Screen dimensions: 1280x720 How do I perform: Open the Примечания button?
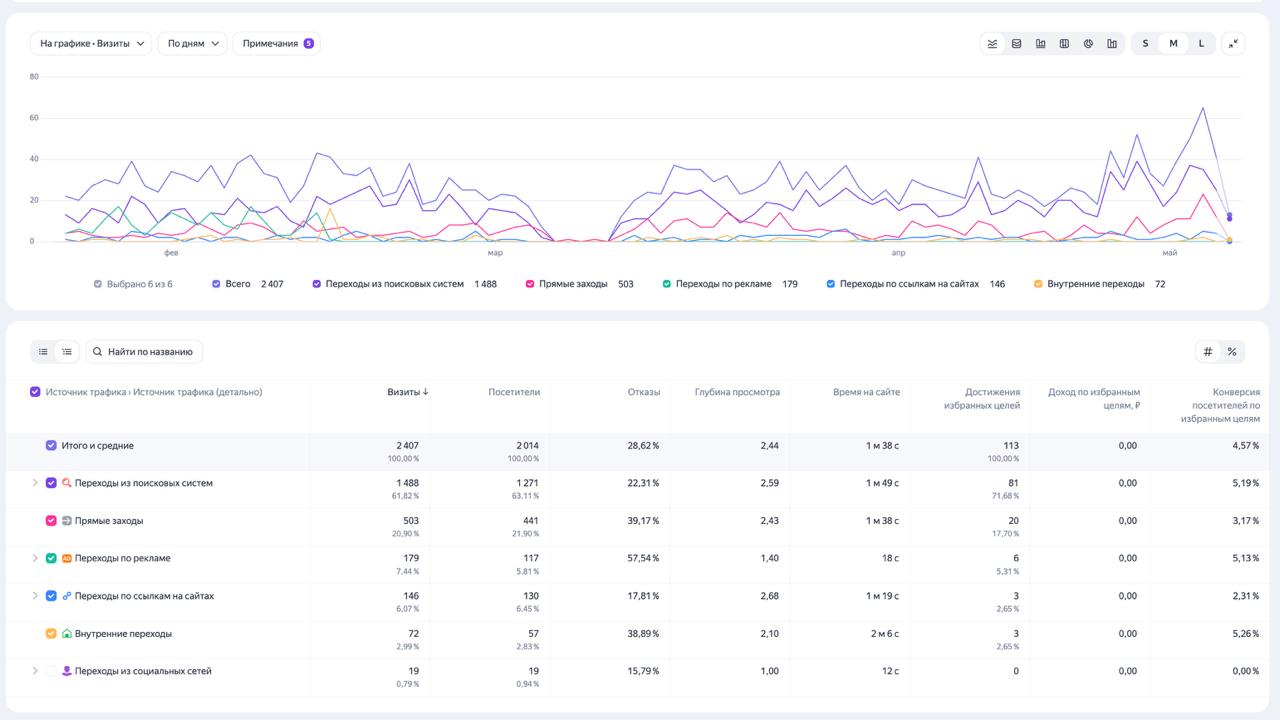coord(277,43)
